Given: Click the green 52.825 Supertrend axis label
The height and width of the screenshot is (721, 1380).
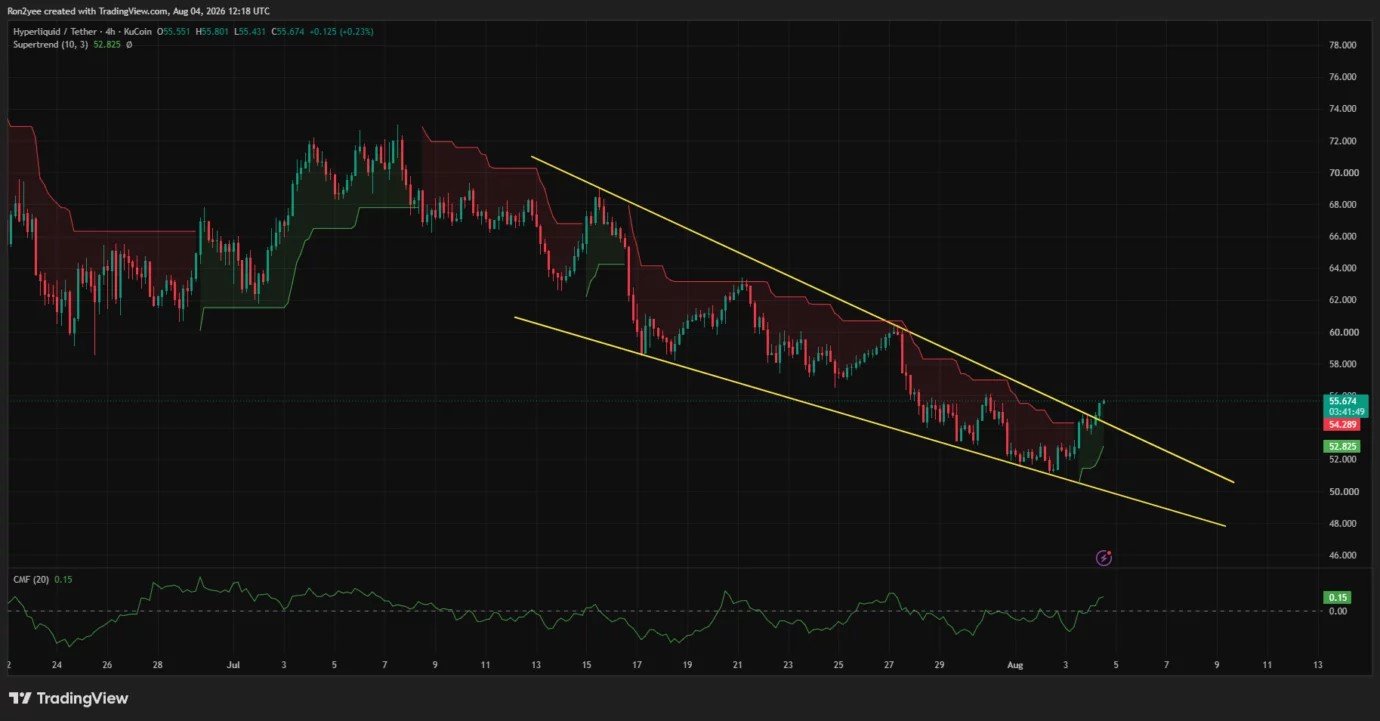Looking at the screenshot, I should tap(1342, 446).
